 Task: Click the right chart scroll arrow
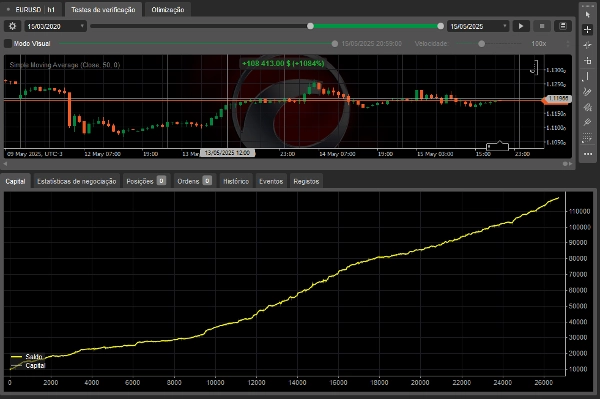571,164
